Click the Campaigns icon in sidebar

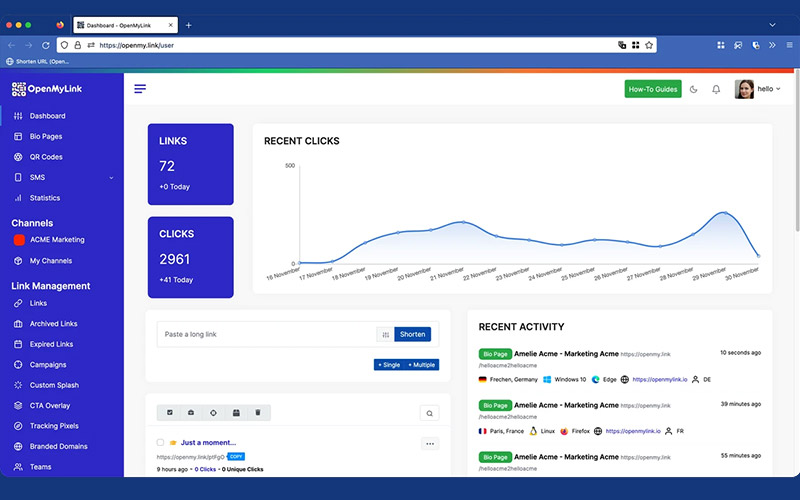[x=18, y=364]
